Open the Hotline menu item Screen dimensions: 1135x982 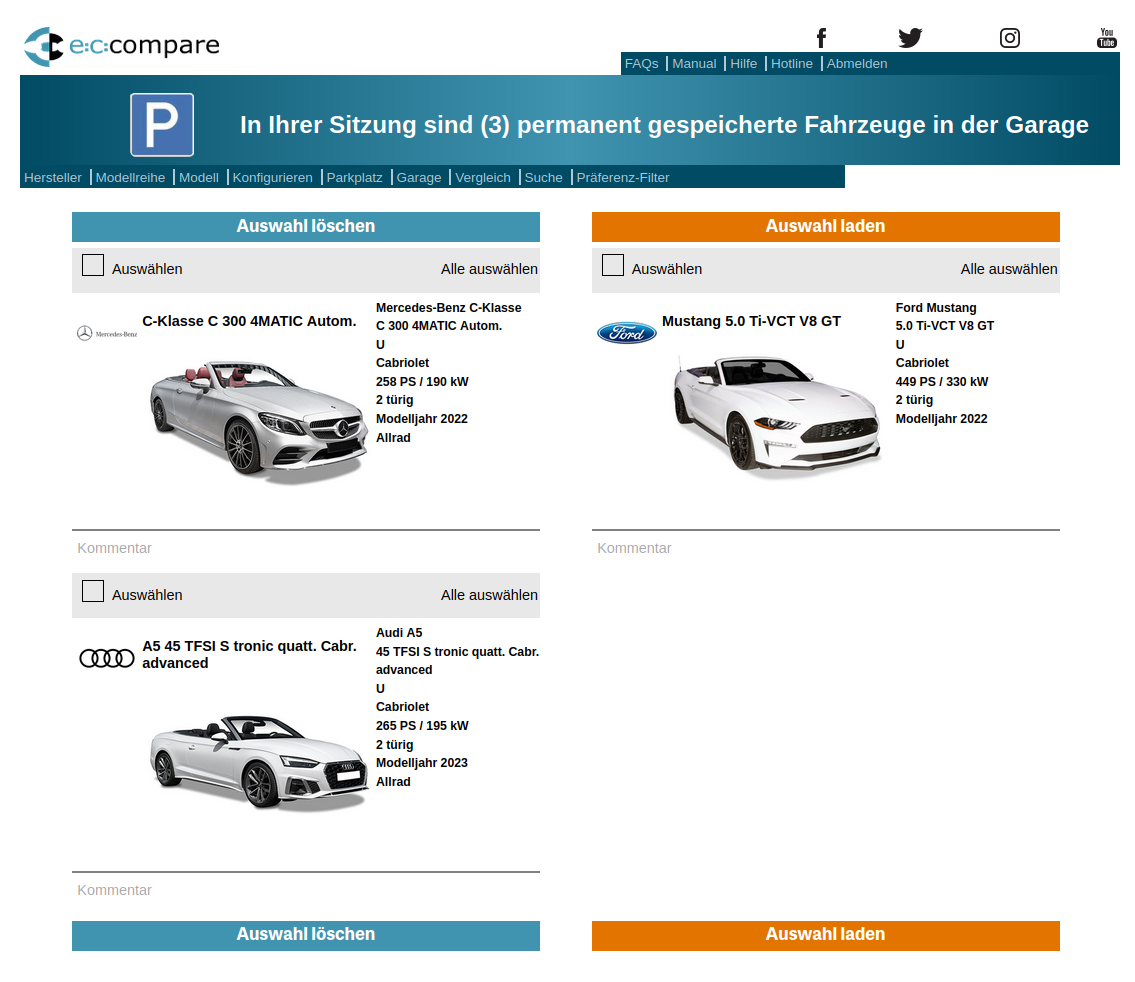point(792,64)
